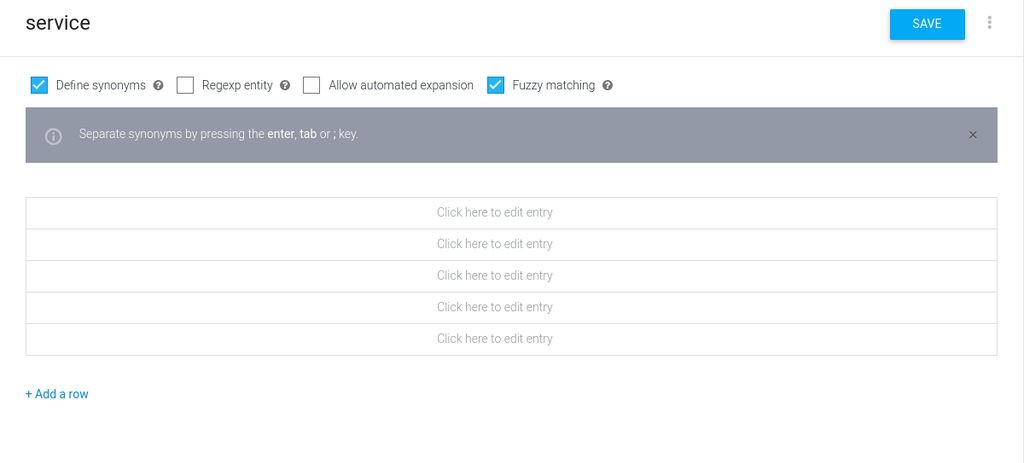This screenshot has width=1024, height=463.
Task: Uncheck the Define synonyms checkbox
Action: pyautogui.click(x=40, y=85)
